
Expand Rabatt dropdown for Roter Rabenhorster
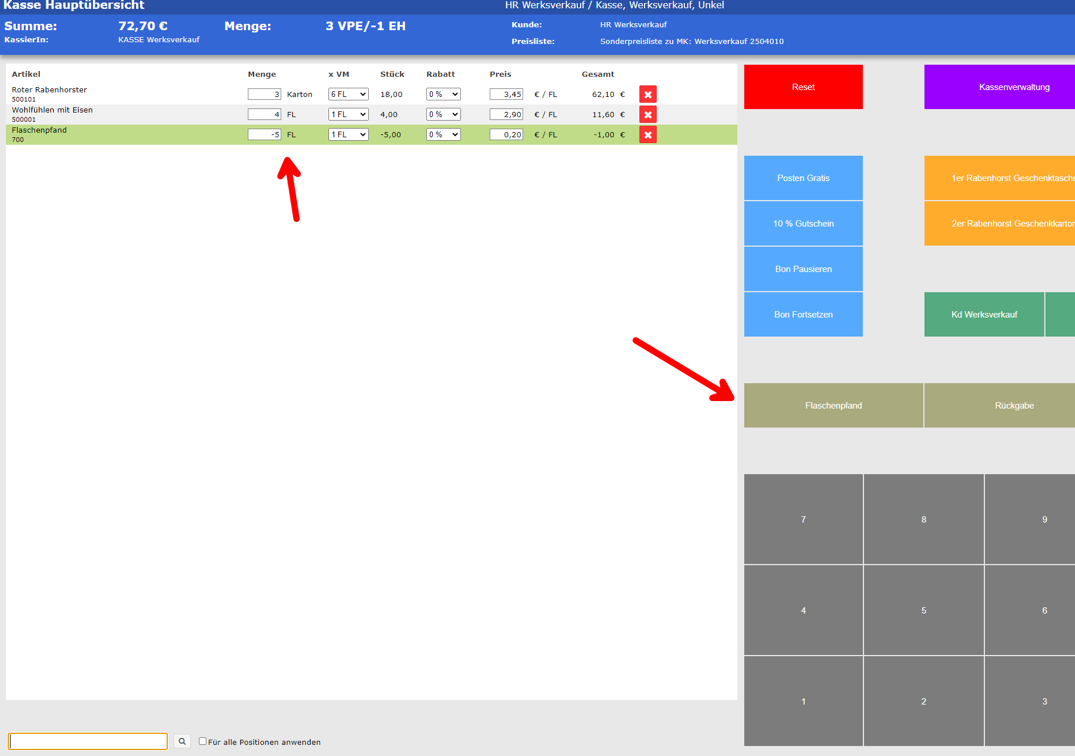pos(443,94)
